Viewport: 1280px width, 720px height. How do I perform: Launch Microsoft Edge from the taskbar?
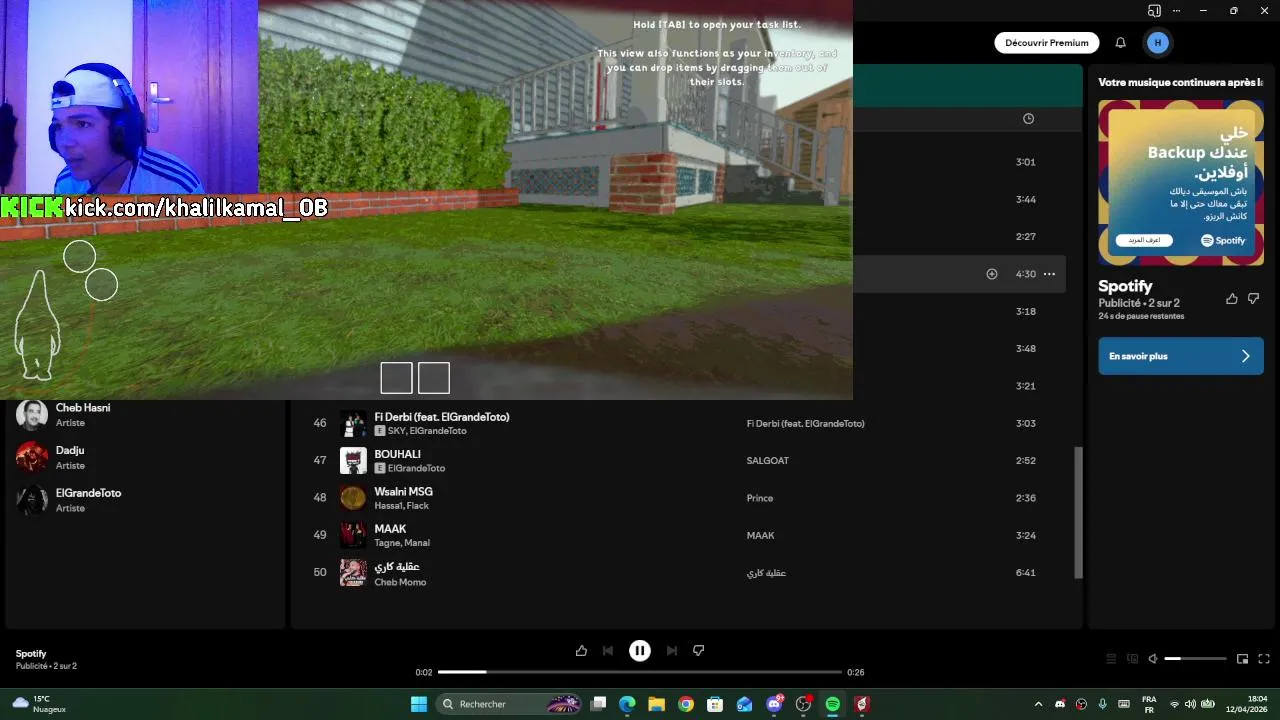click(627, 704)
